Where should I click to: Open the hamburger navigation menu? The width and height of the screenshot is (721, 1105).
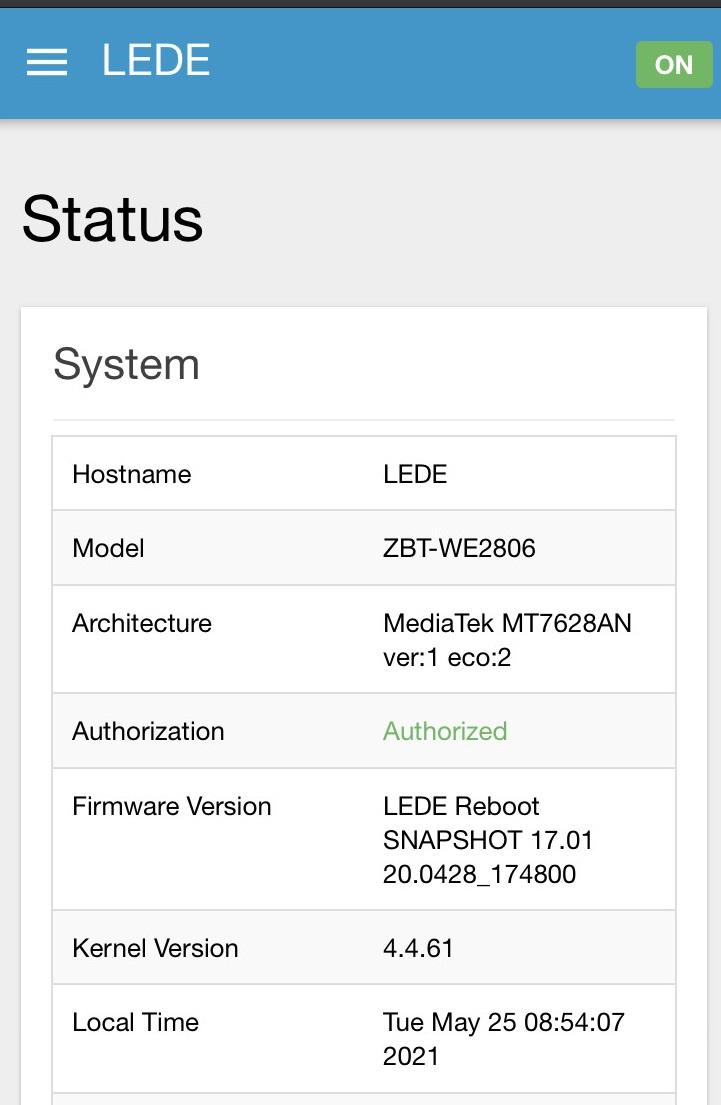(47, 62)
